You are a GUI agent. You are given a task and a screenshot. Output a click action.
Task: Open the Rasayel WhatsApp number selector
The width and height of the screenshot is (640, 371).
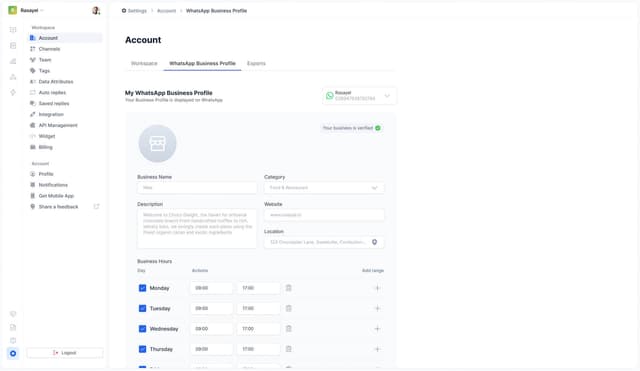coord(359,96)
